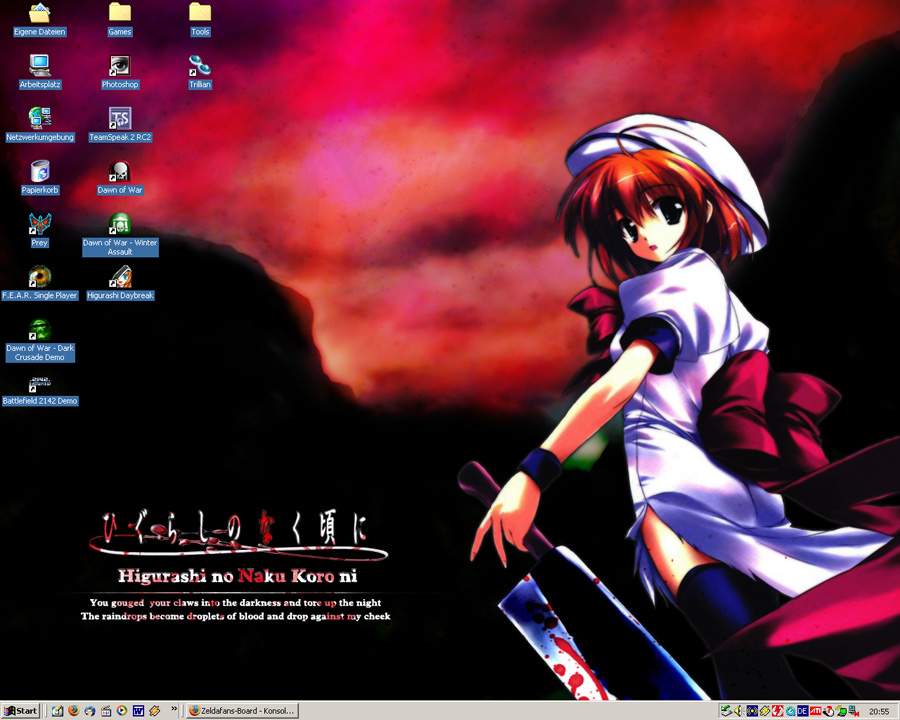This screenshot has width=900, height=720.
Task: Select the Battlefield 2142 Demo shortcut
Action: (x=40, y=391)
